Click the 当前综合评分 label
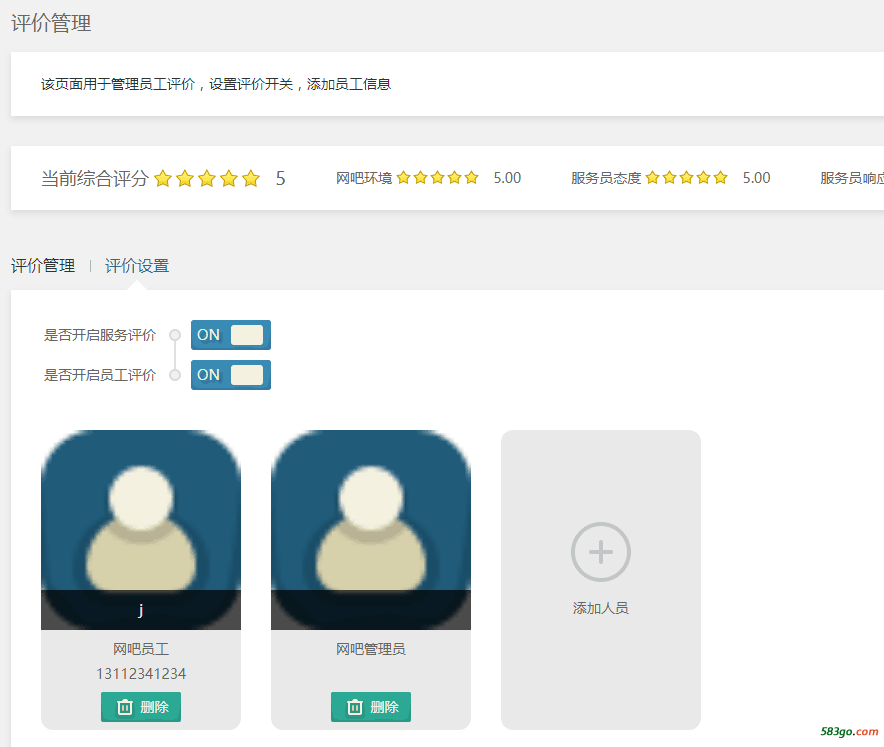The width and height of the screenshot is (884, 747). [x=95, y=179]
